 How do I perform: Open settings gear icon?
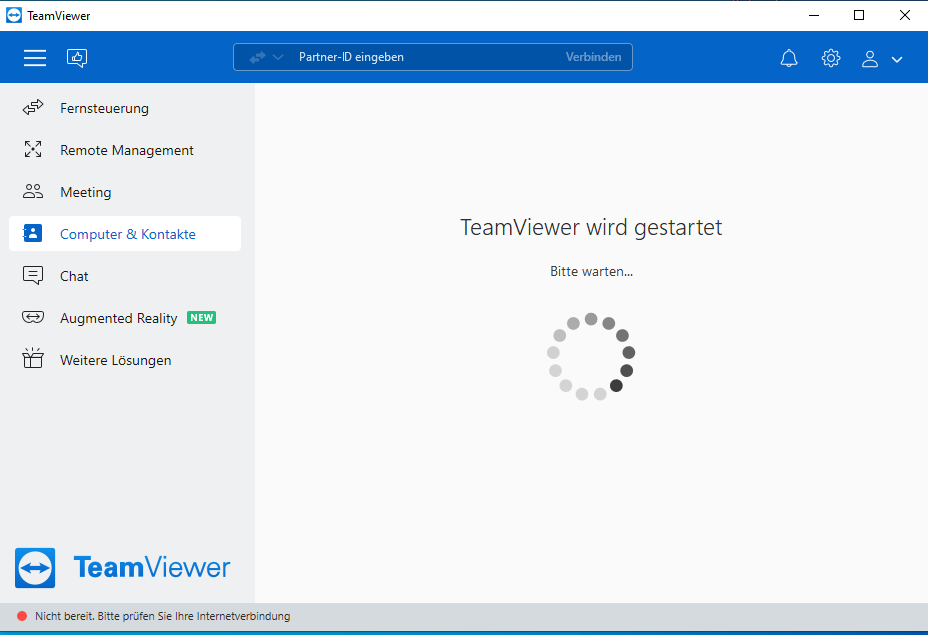pos(831,58)
